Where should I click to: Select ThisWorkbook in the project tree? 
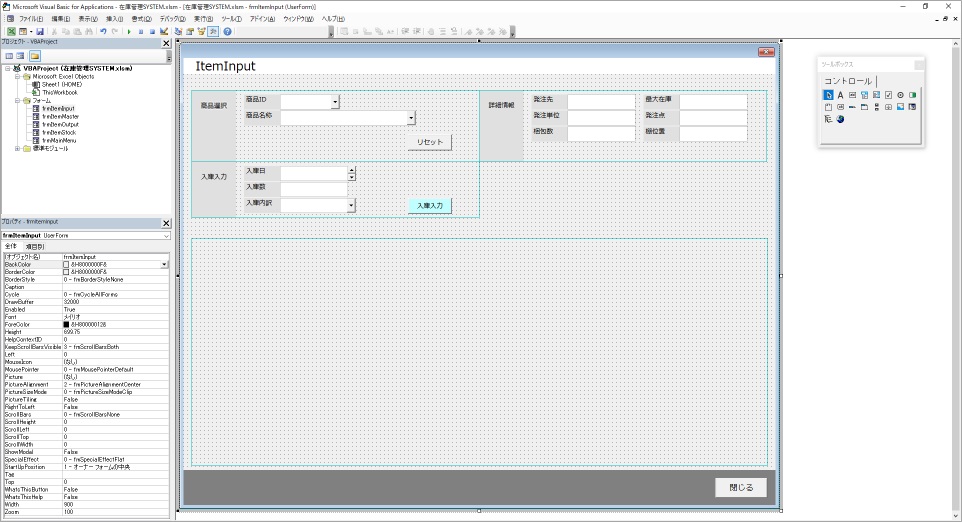(x=60, y=93)
